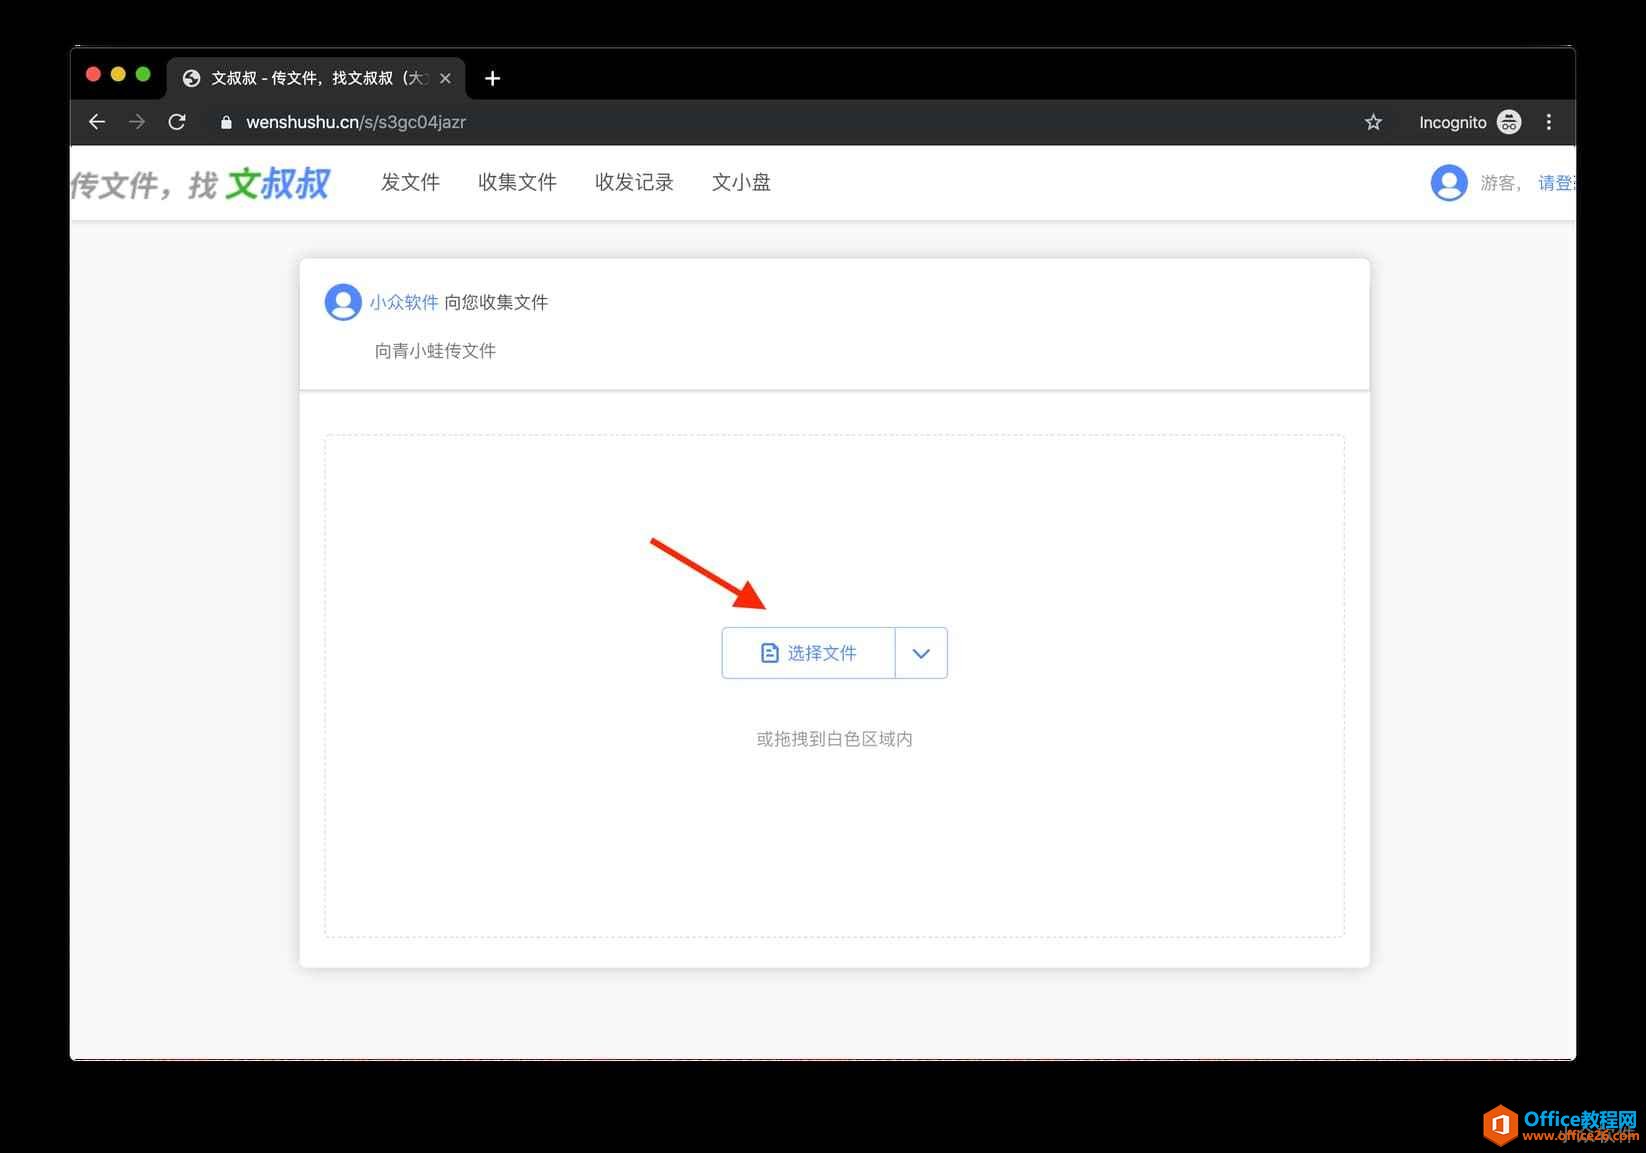Image resolution: width=1646 pixels, height=1153 pixels.
Task: Open Chrome three-dot menu
Action: click(x=1549, y=122)
